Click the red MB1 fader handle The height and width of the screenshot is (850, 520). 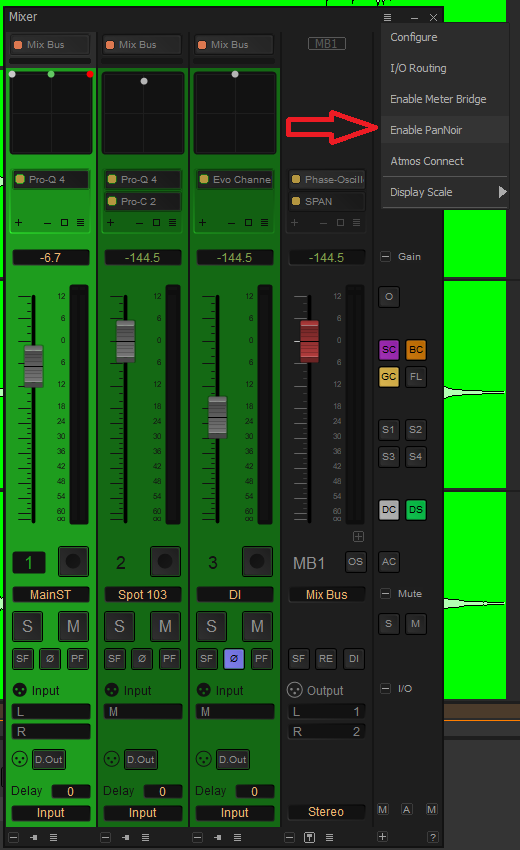pos(310,342)
